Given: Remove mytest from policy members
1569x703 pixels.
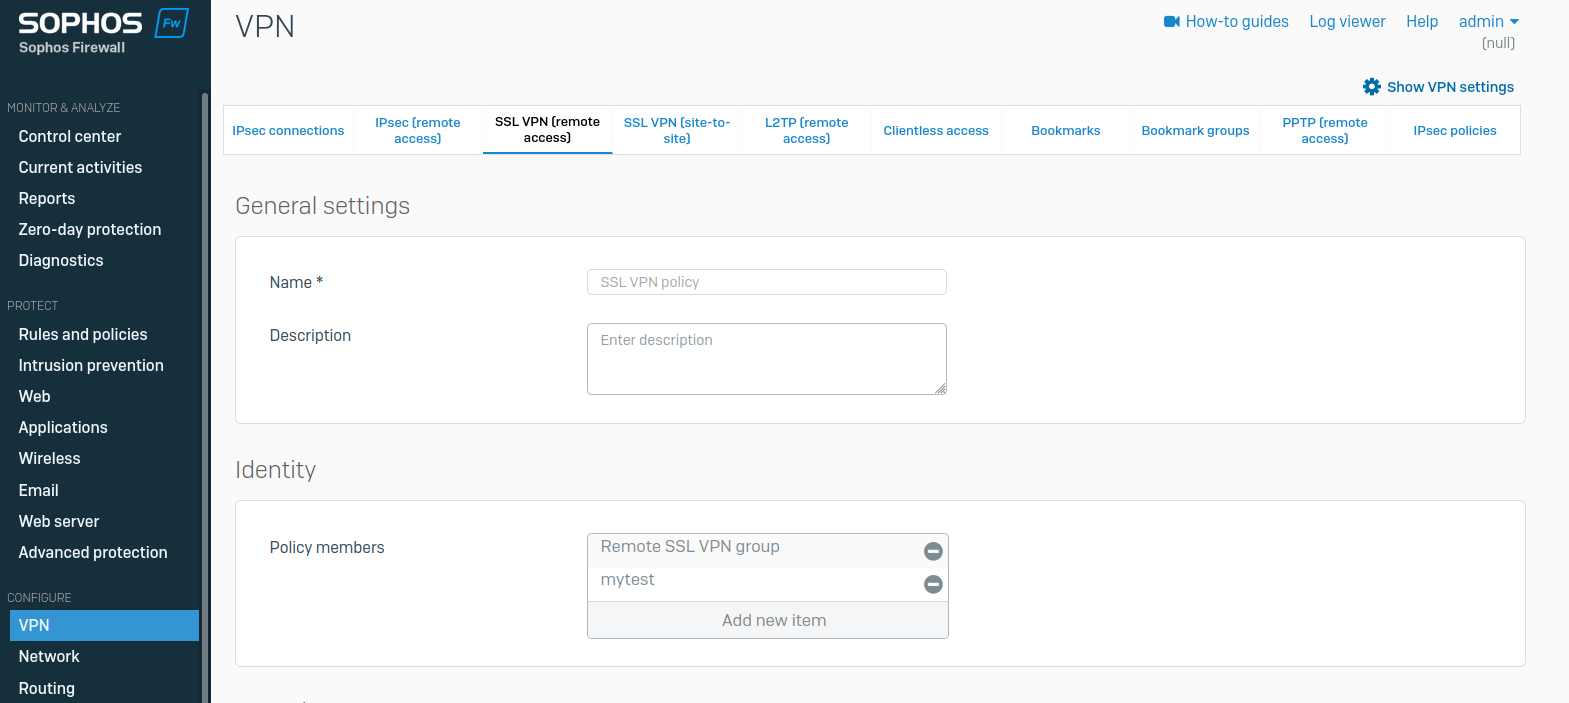Looking at the screenshot, I should pos(932,584).
